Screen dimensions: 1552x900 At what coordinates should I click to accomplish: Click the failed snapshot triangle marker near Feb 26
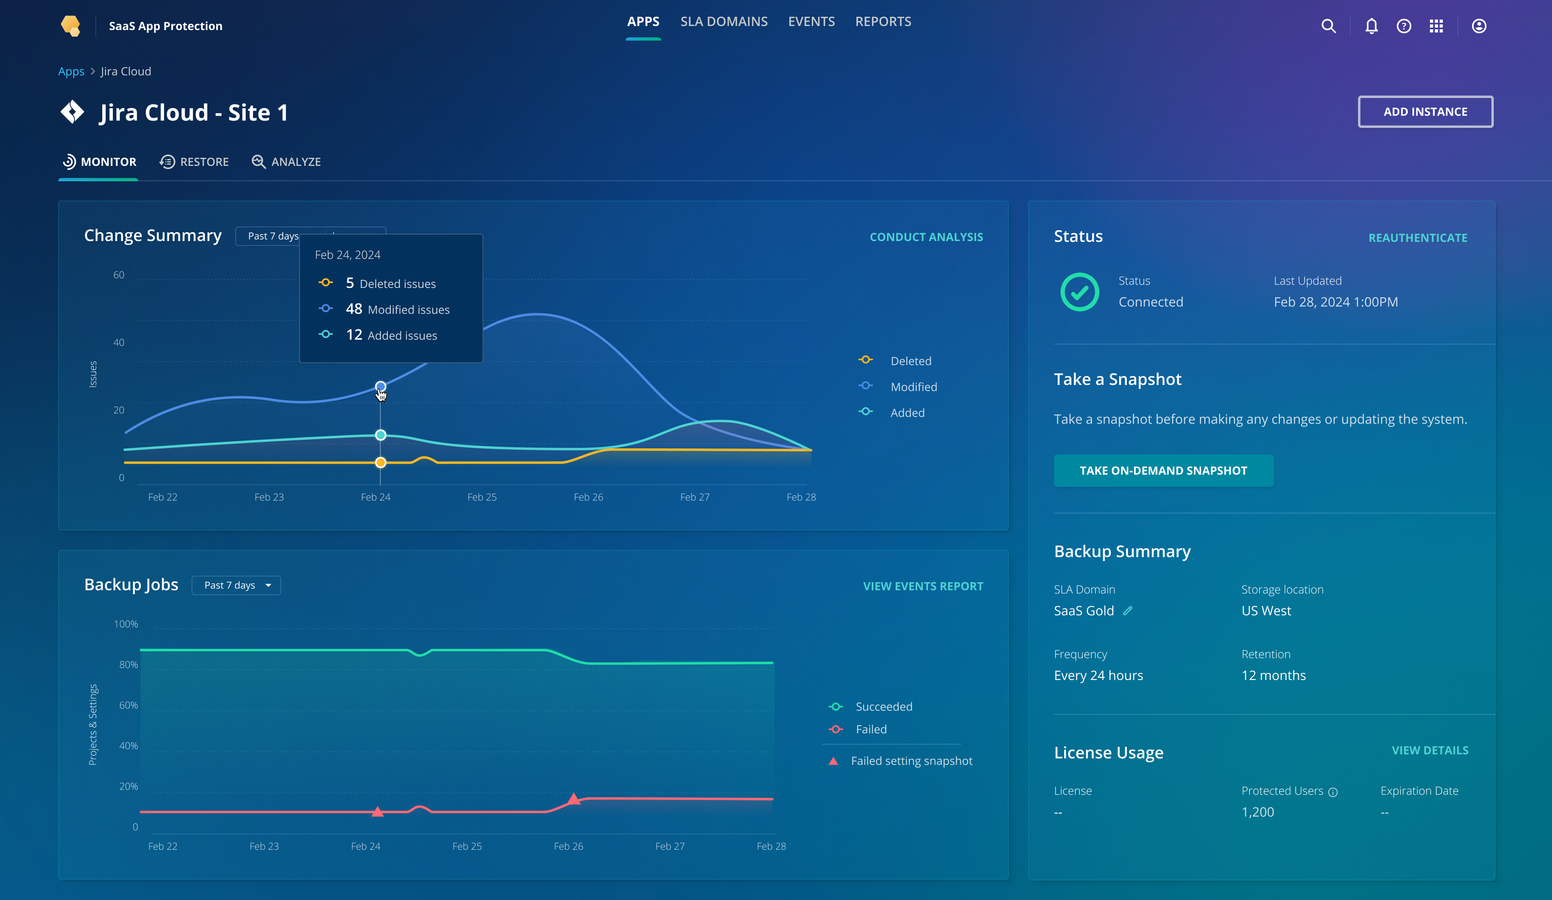pyautogui.click(x=574, y=798)
